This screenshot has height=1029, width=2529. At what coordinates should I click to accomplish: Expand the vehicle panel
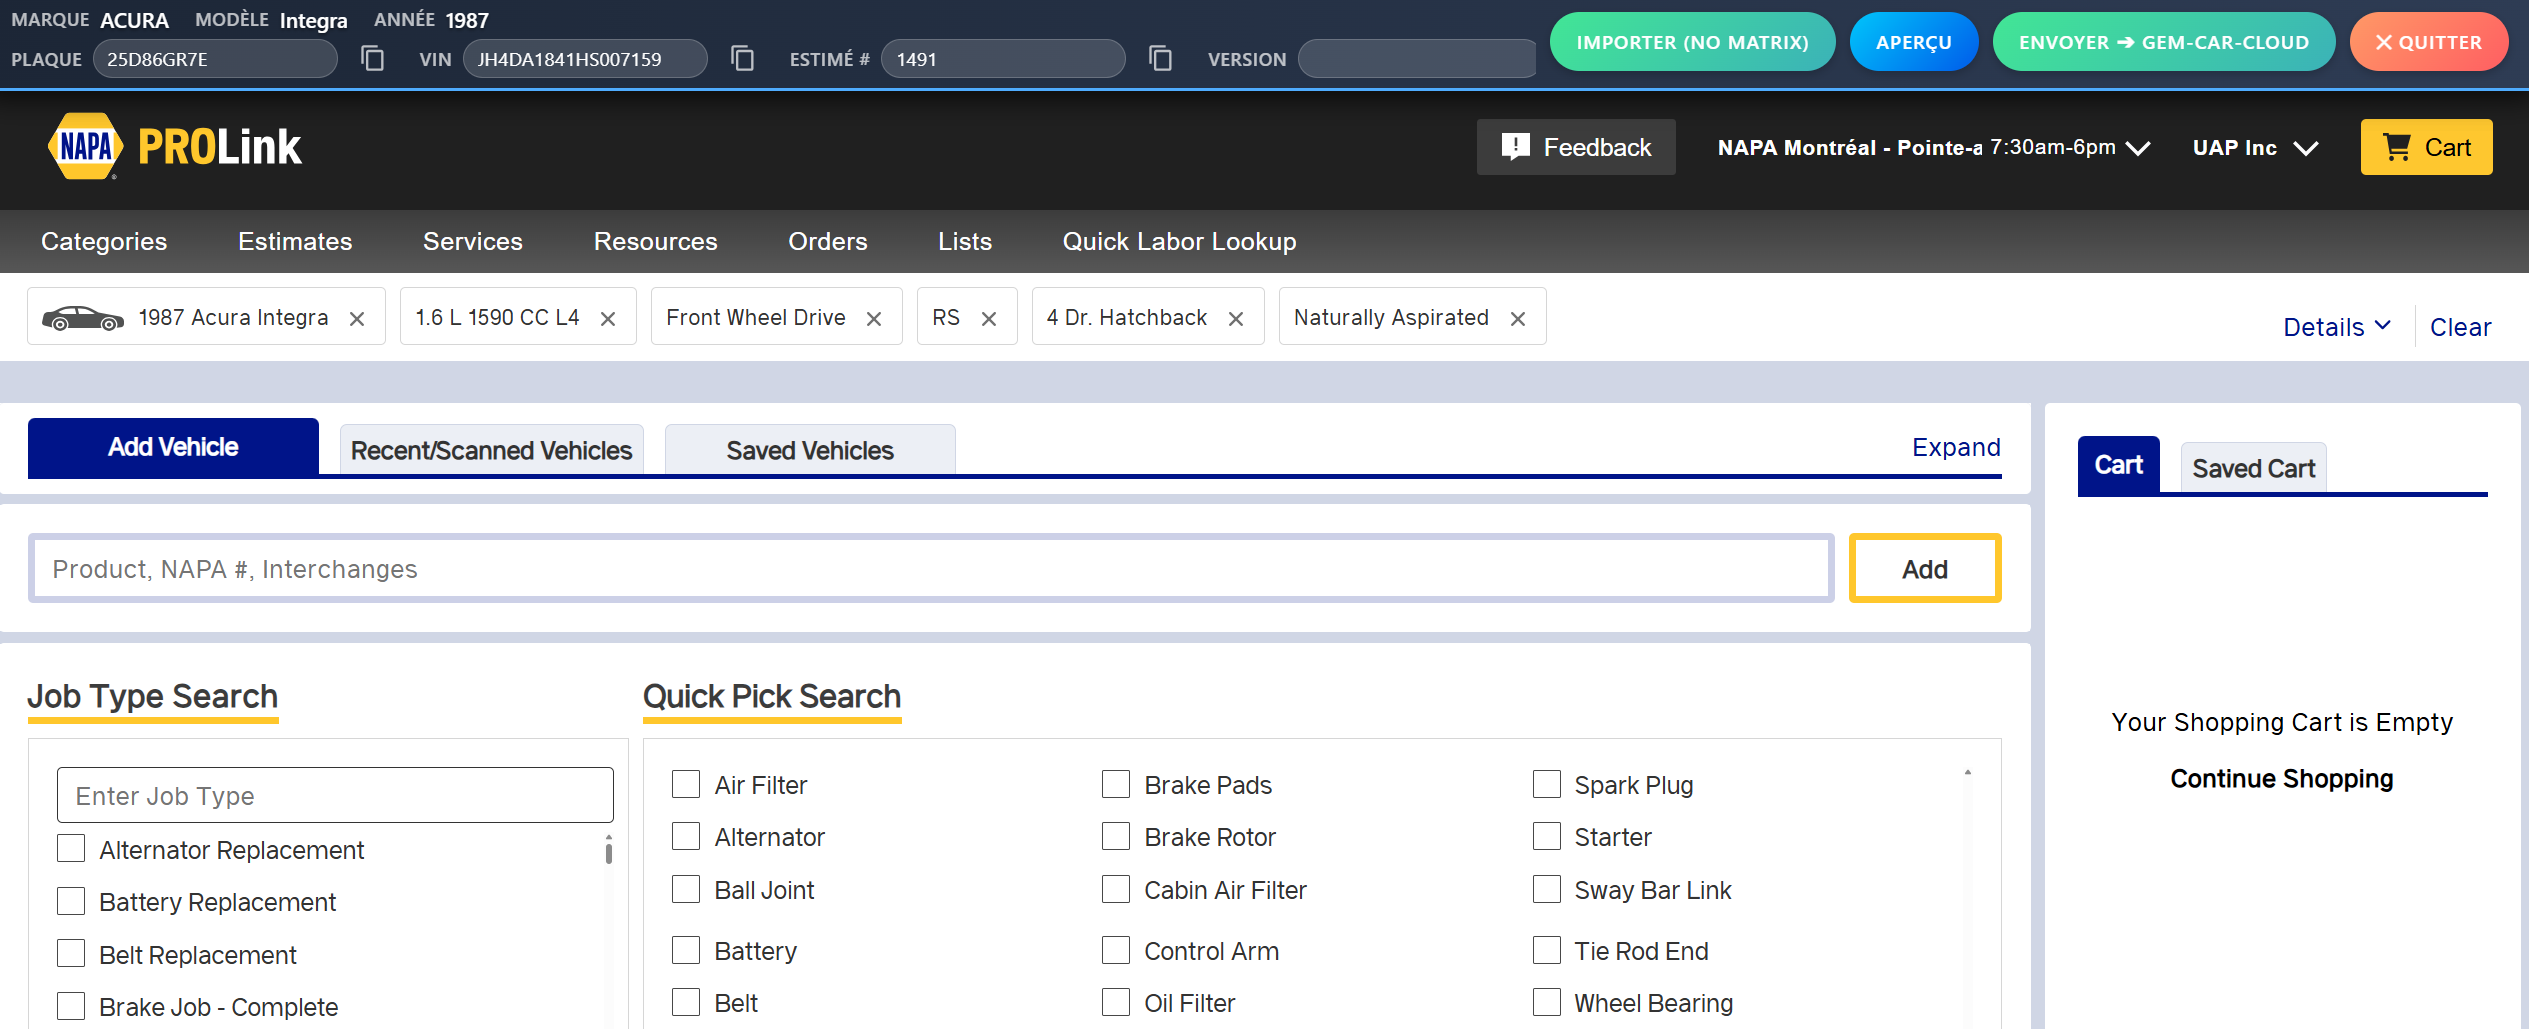coord(1956,447)
